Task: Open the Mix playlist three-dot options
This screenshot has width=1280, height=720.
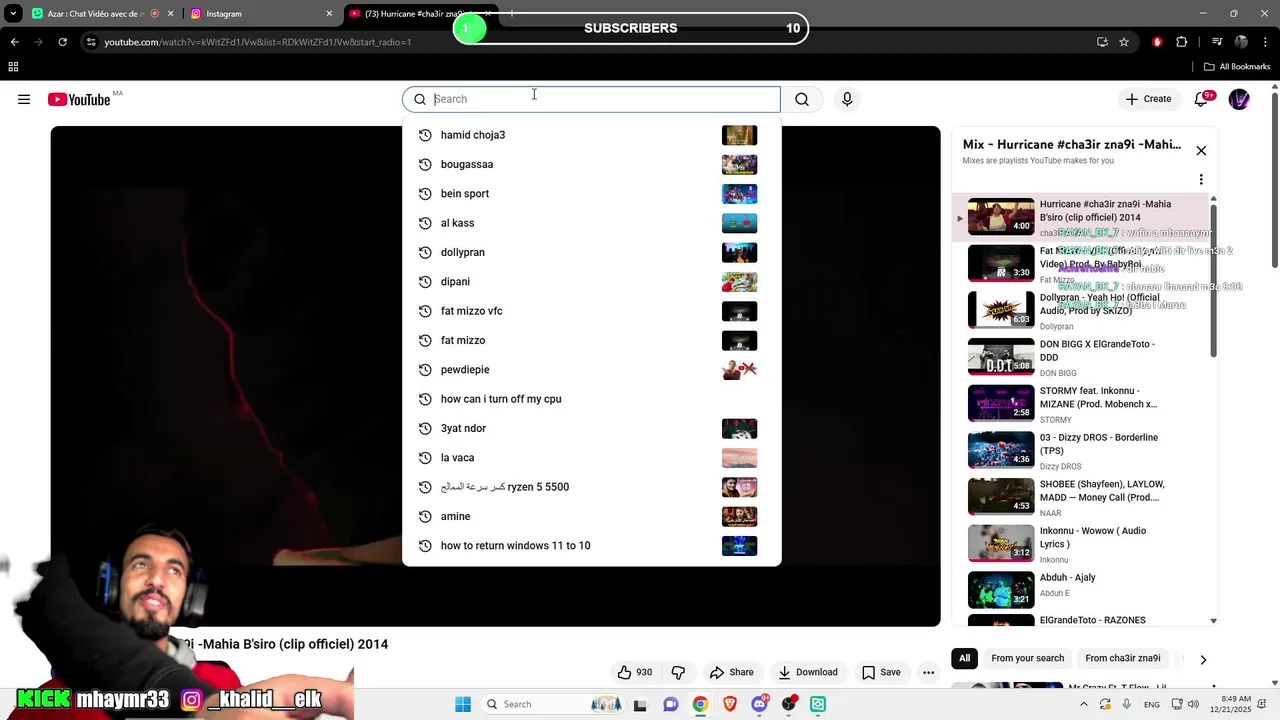Action: click(1201, 180)
